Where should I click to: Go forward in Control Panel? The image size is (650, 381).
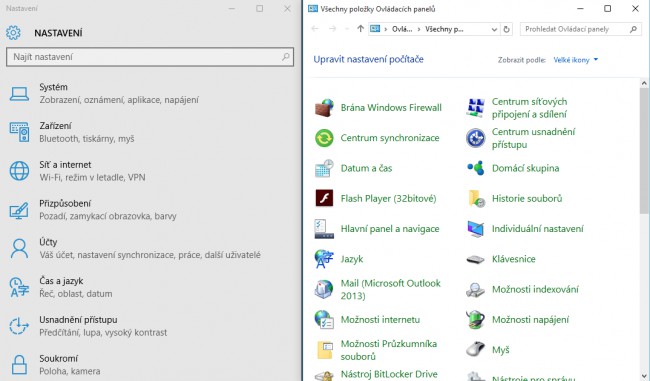(x=332, y=29)
